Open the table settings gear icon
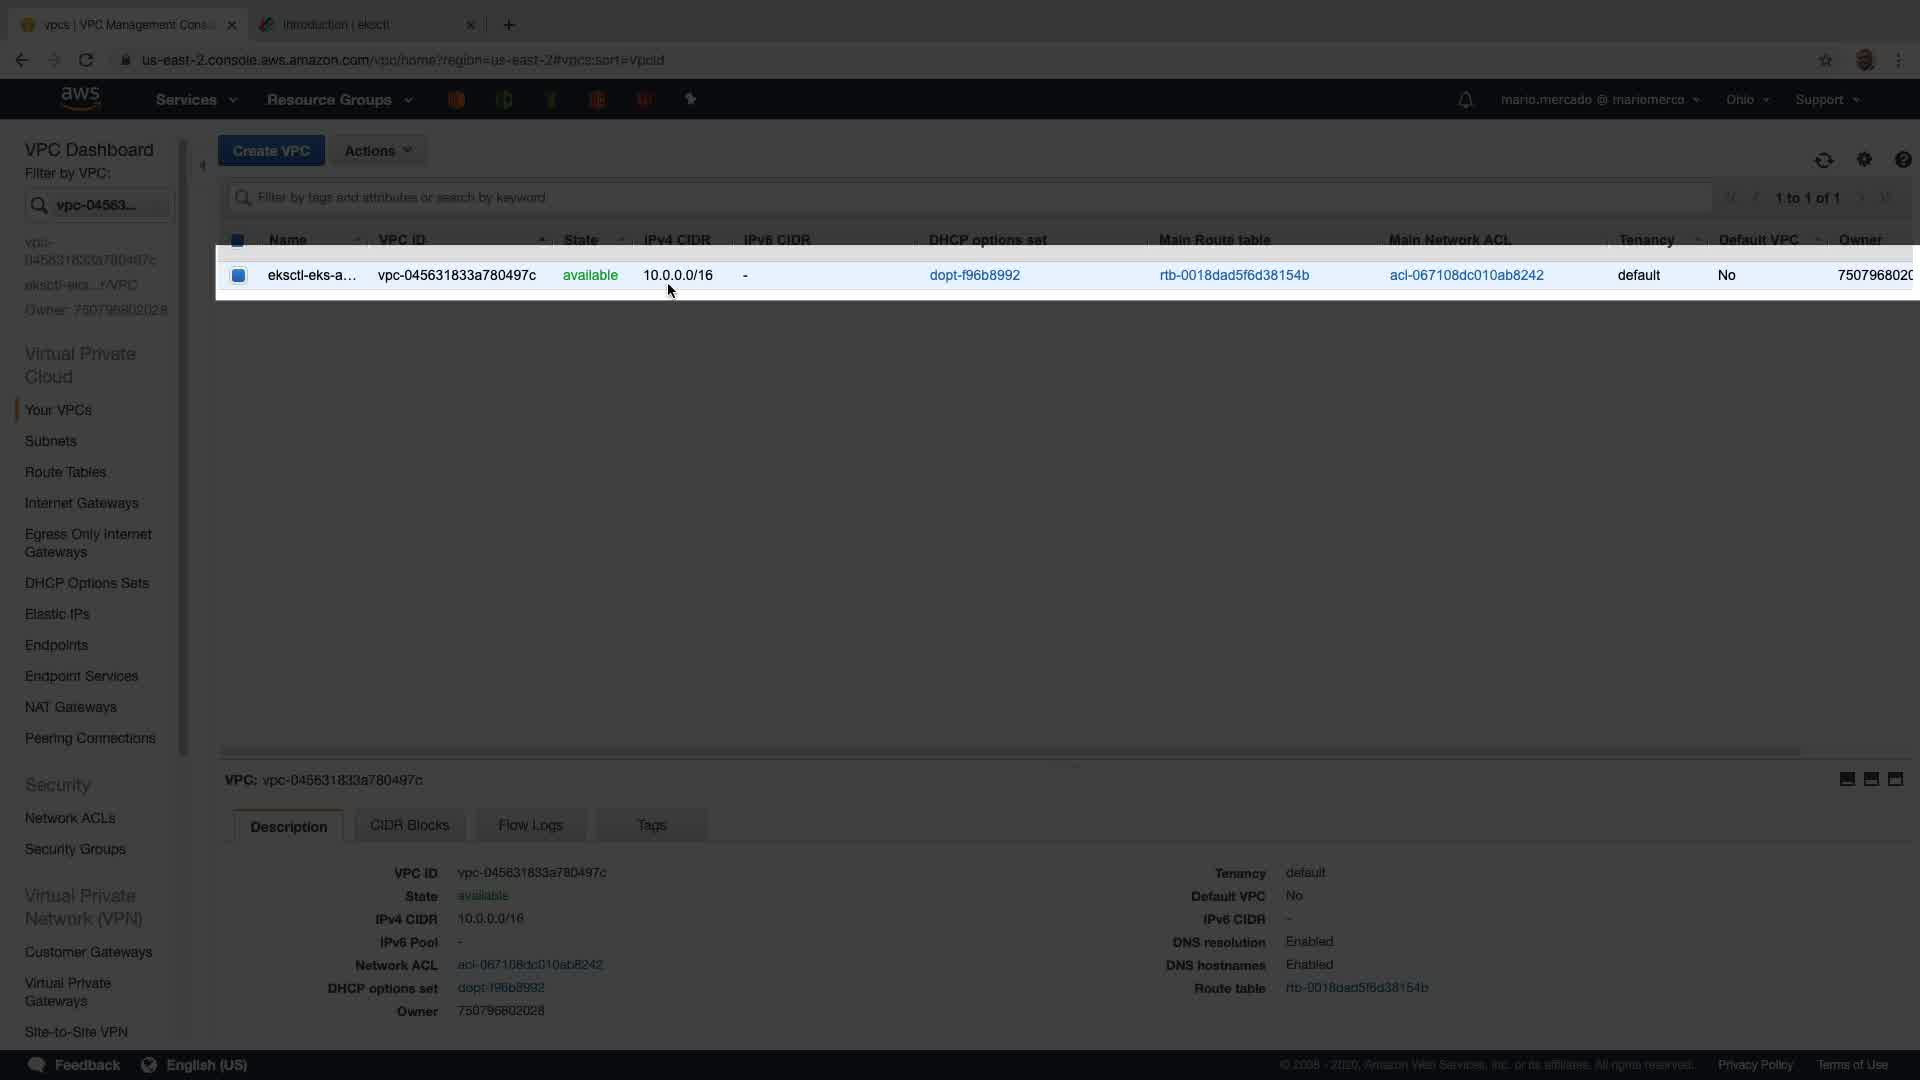The image size is (1920, 1080). coord(1864,160)
